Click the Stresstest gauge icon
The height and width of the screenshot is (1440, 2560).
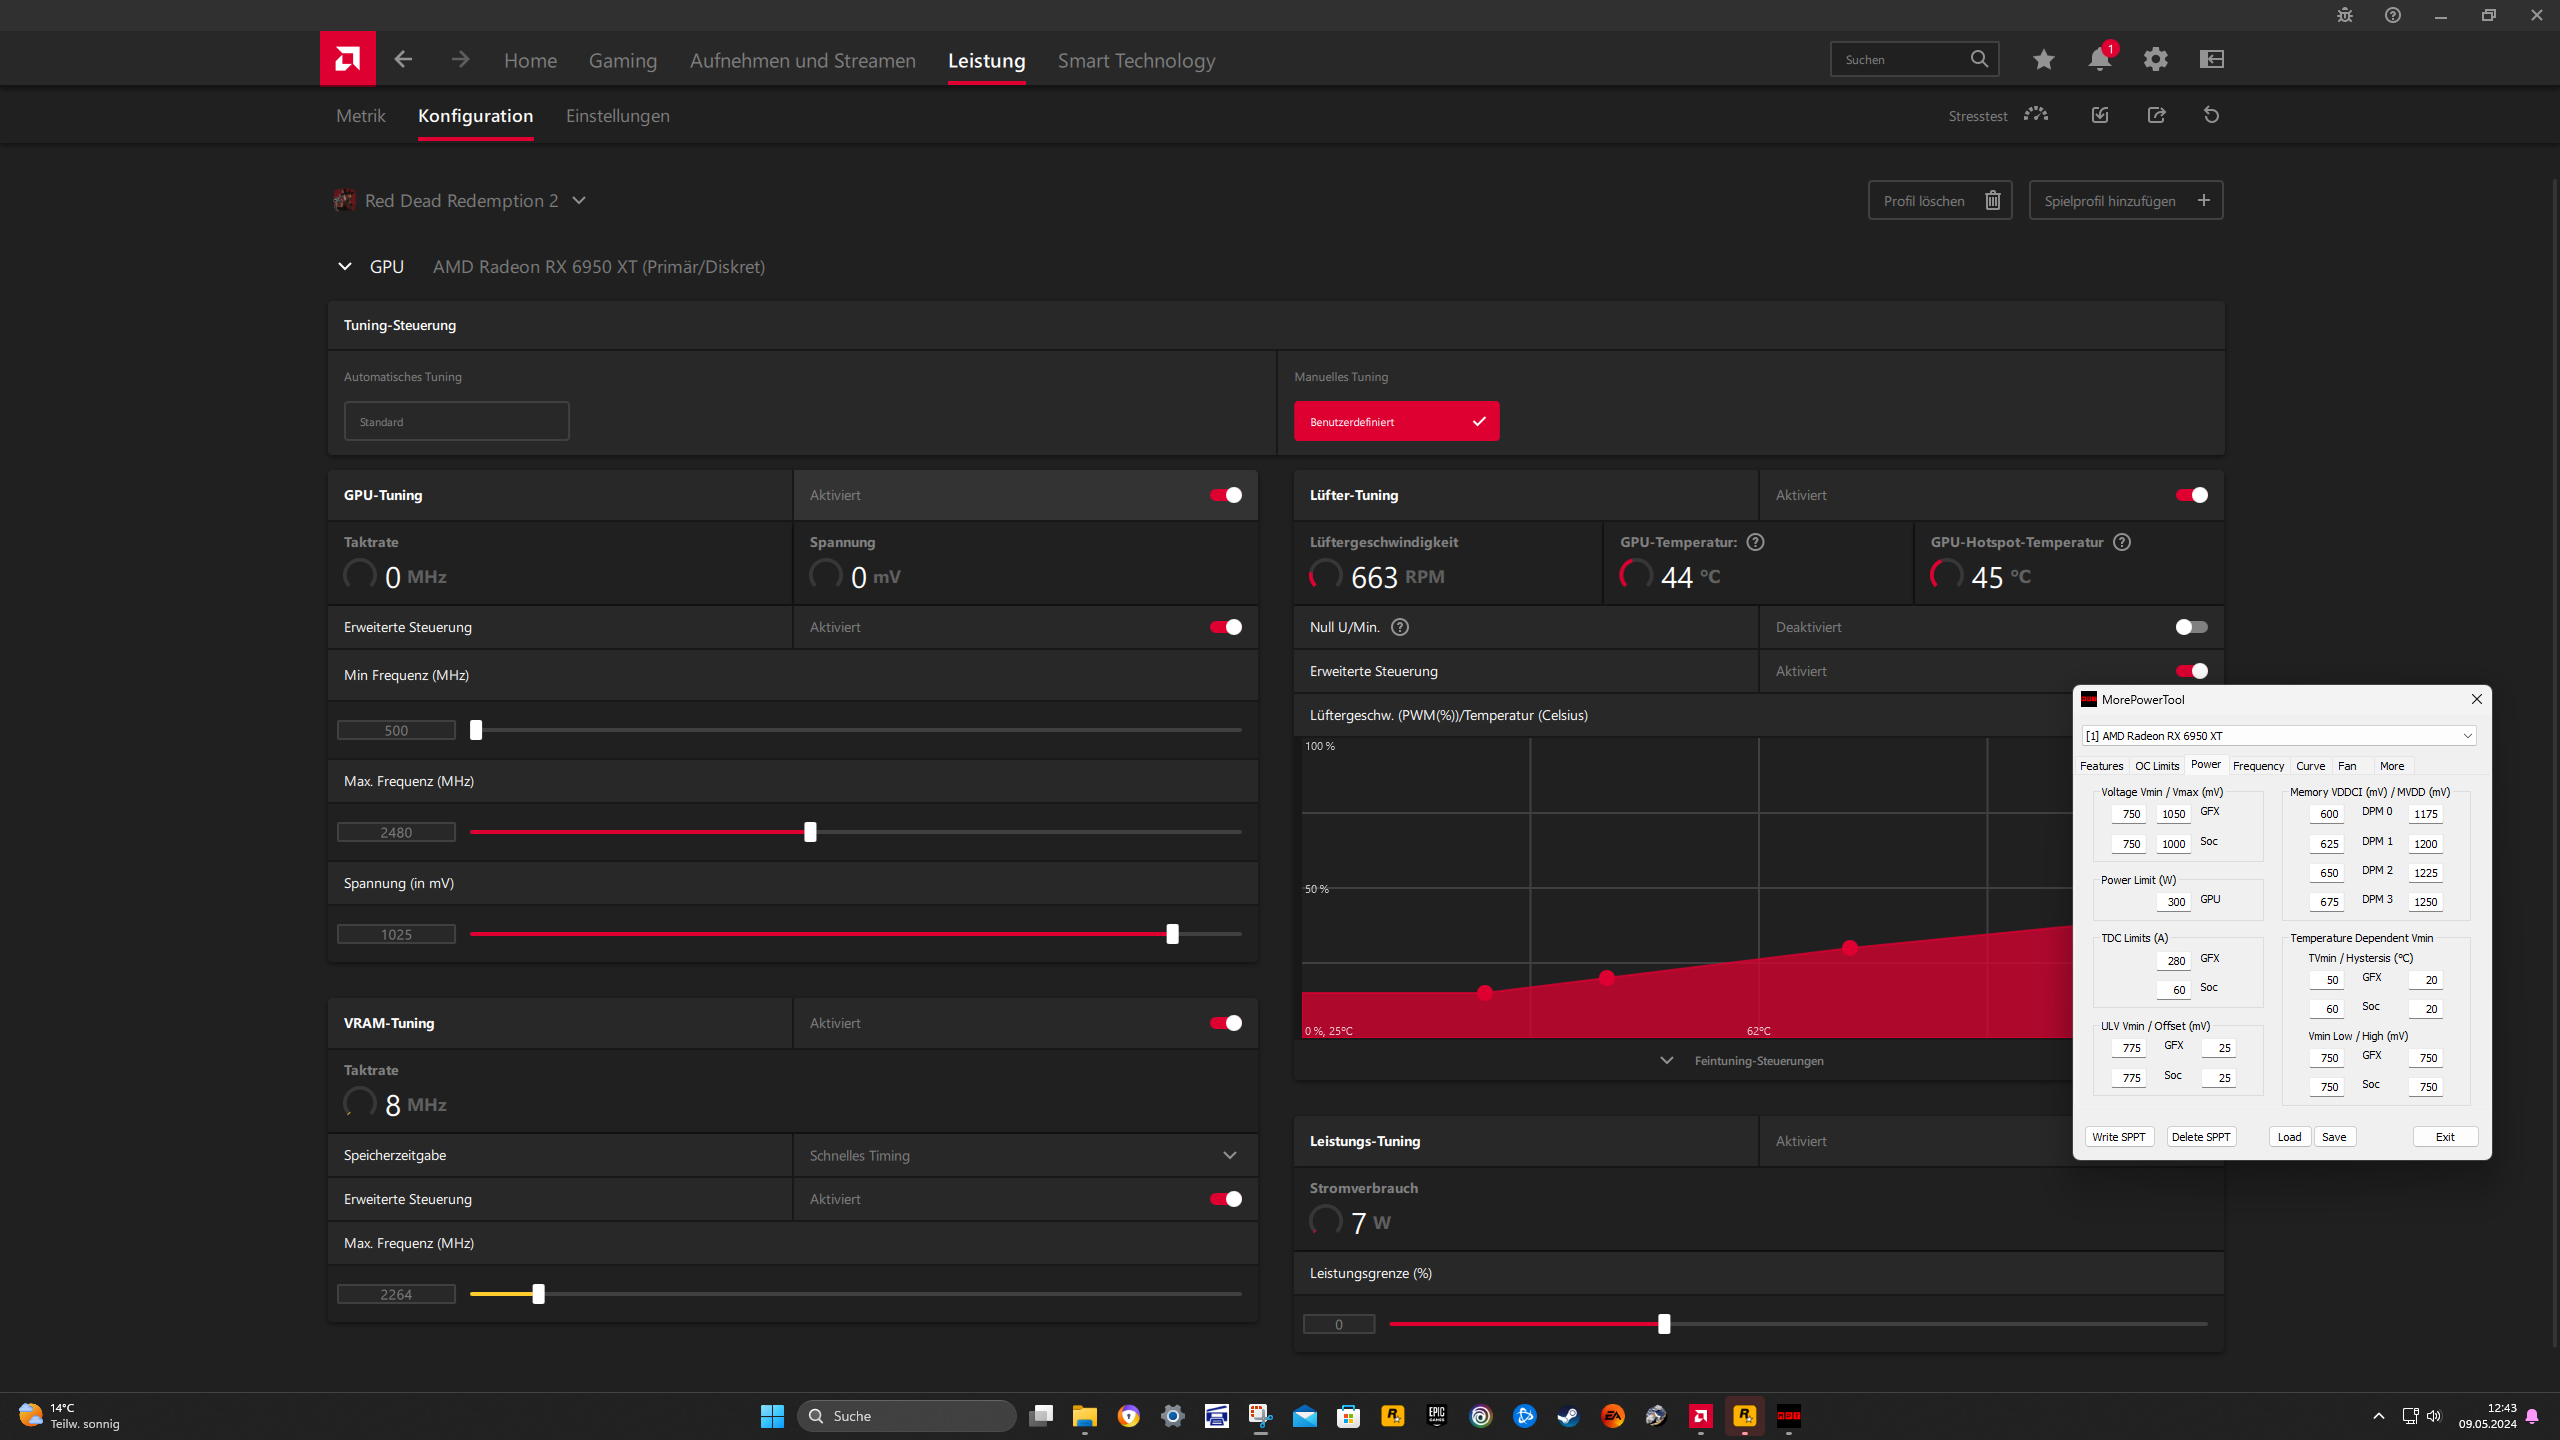coord(2035,115)
